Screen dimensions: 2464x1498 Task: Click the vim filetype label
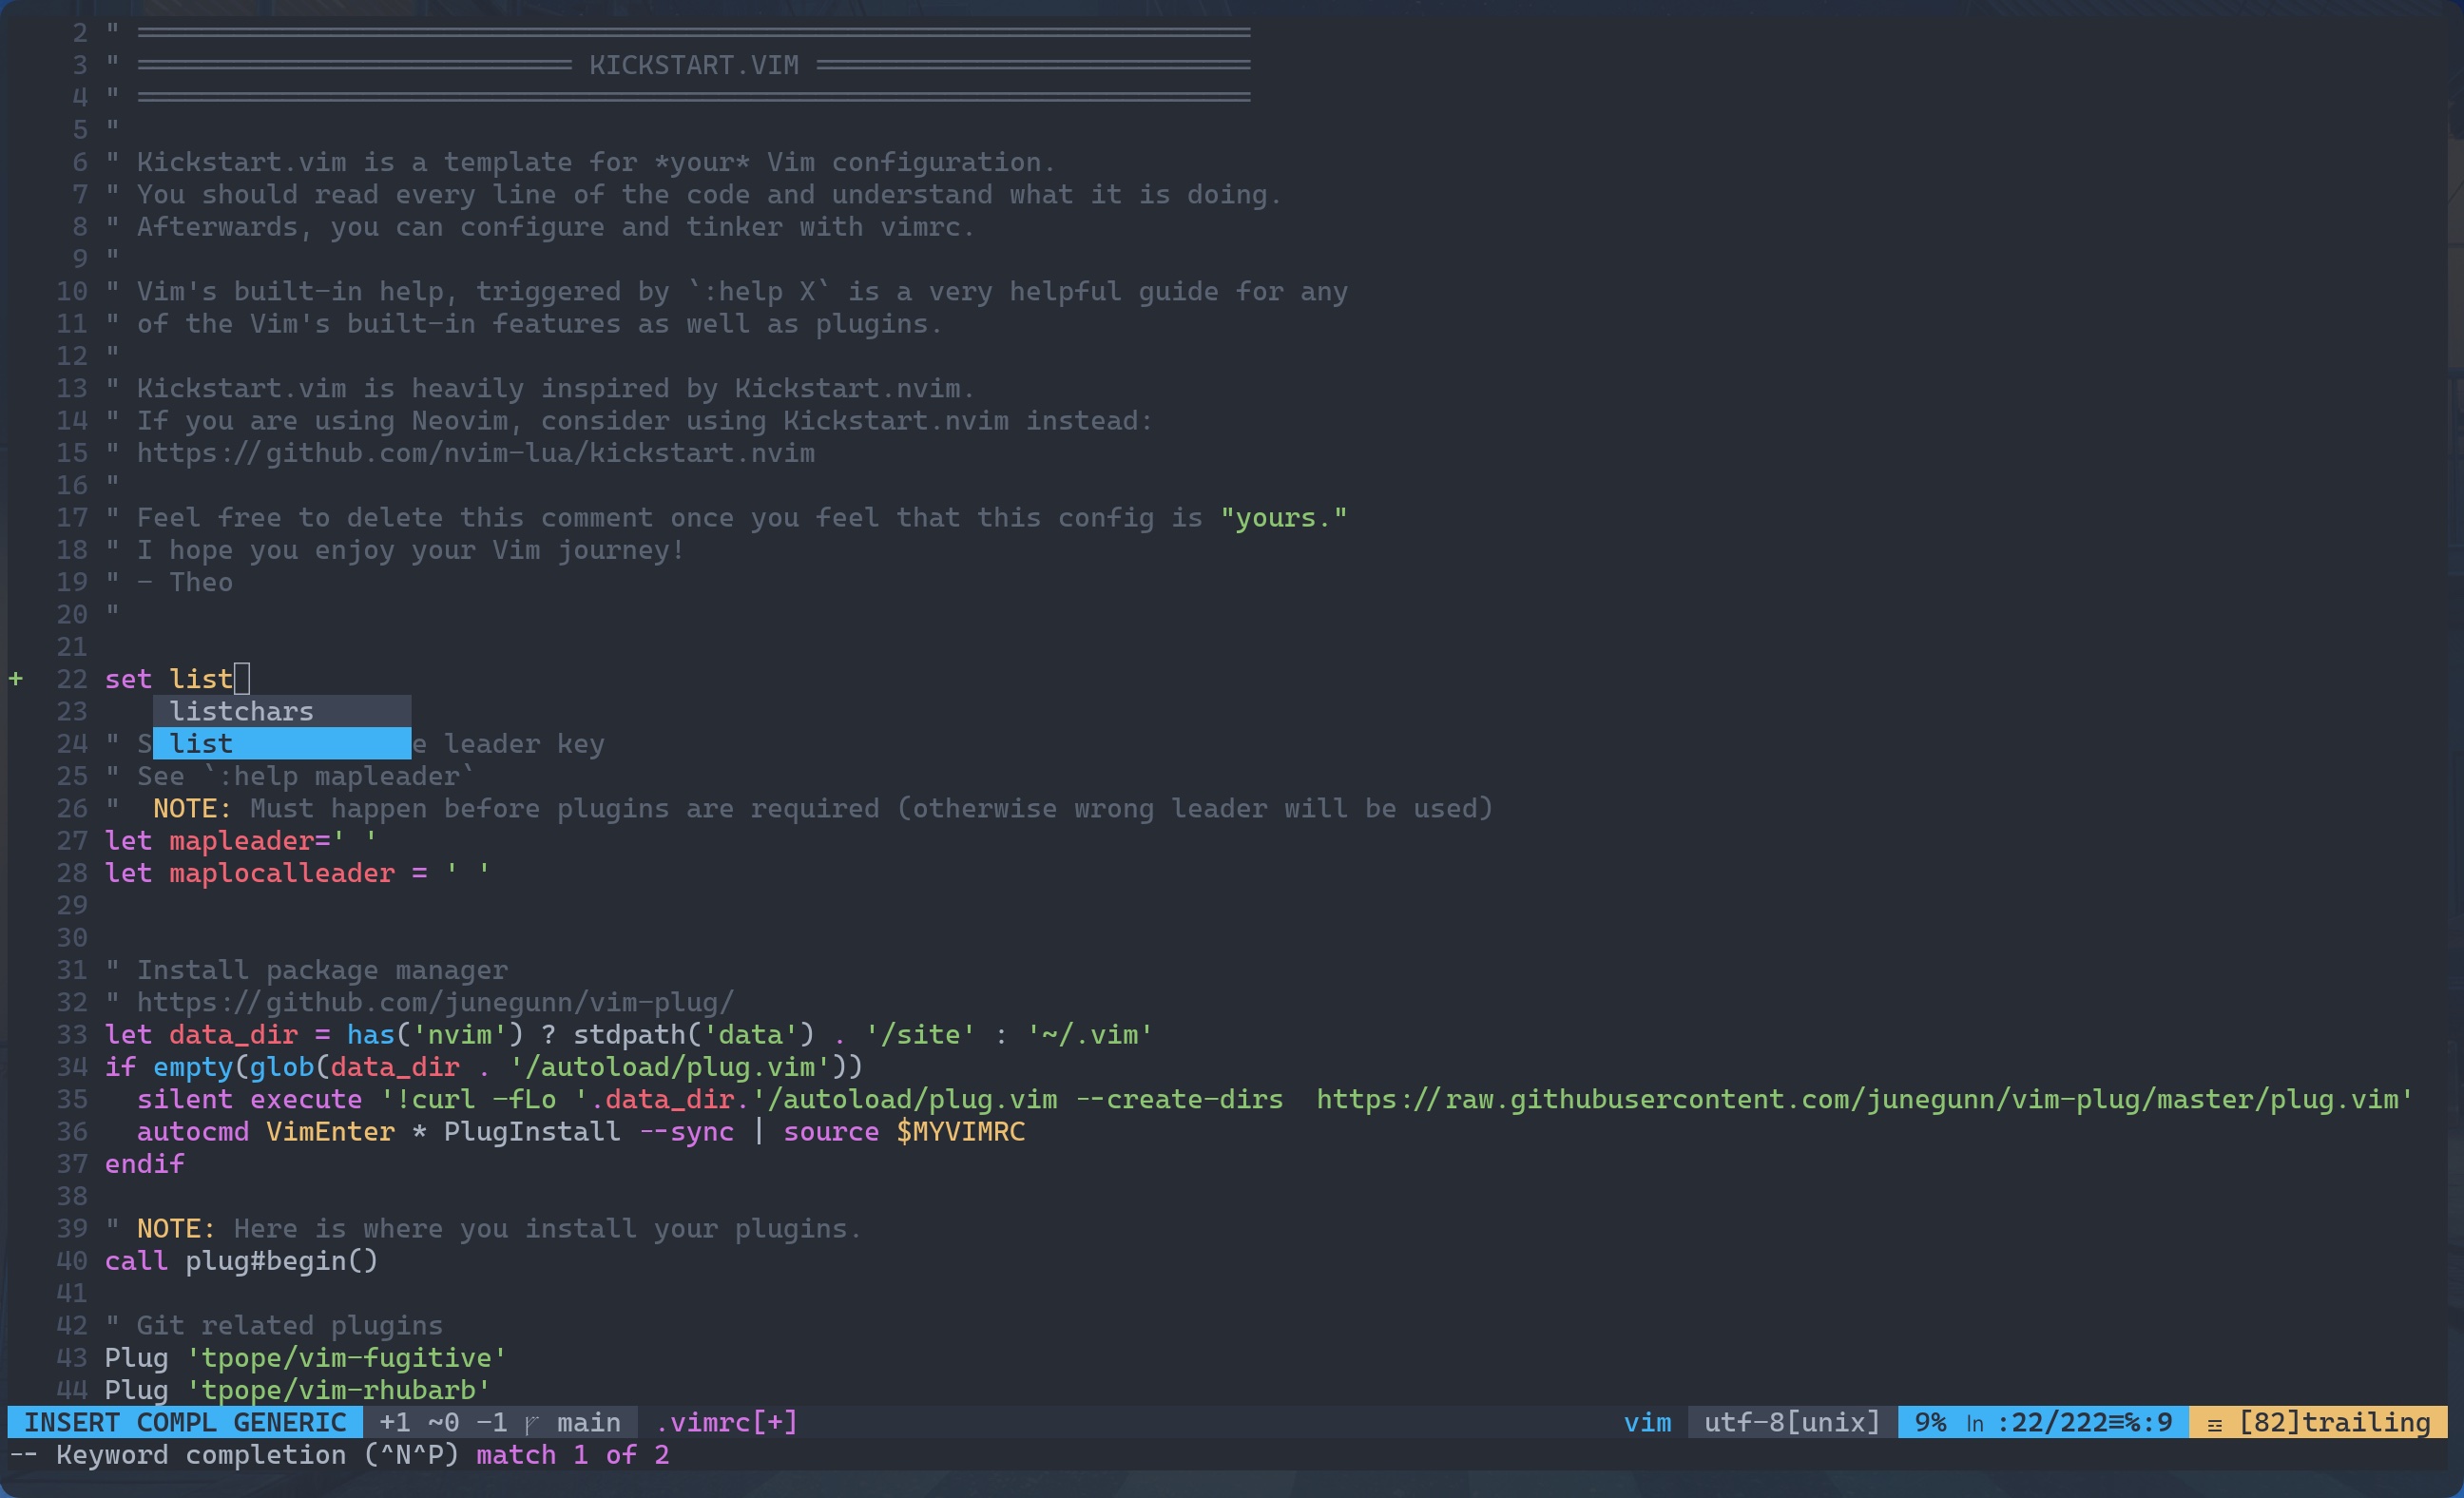point(1647,1422)
